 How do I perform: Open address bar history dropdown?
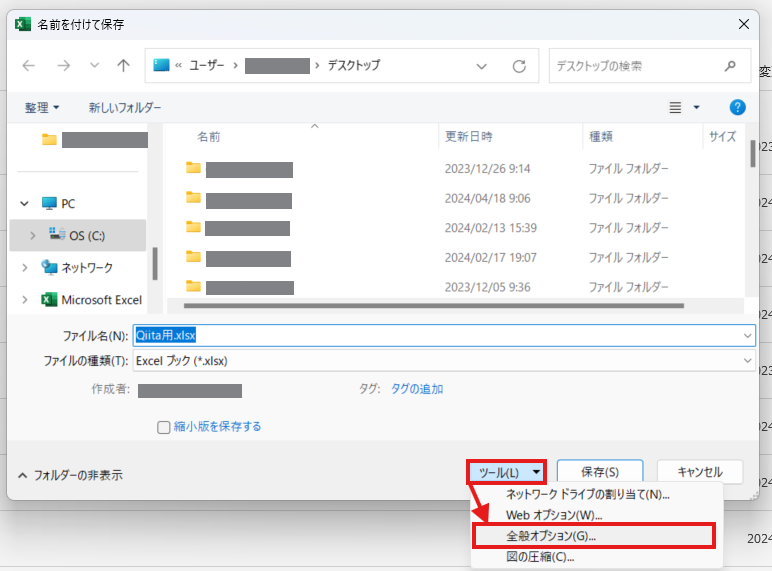click(x=482, y=66)
